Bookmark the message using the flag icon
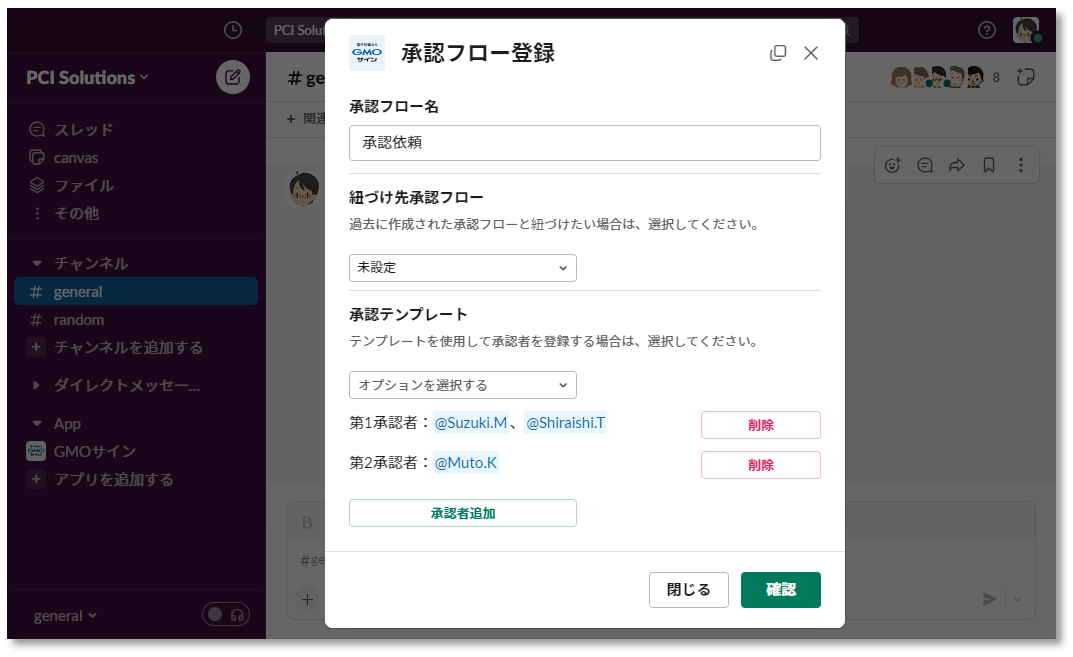This screenshot has height=657, width=1073. point(989,165)
